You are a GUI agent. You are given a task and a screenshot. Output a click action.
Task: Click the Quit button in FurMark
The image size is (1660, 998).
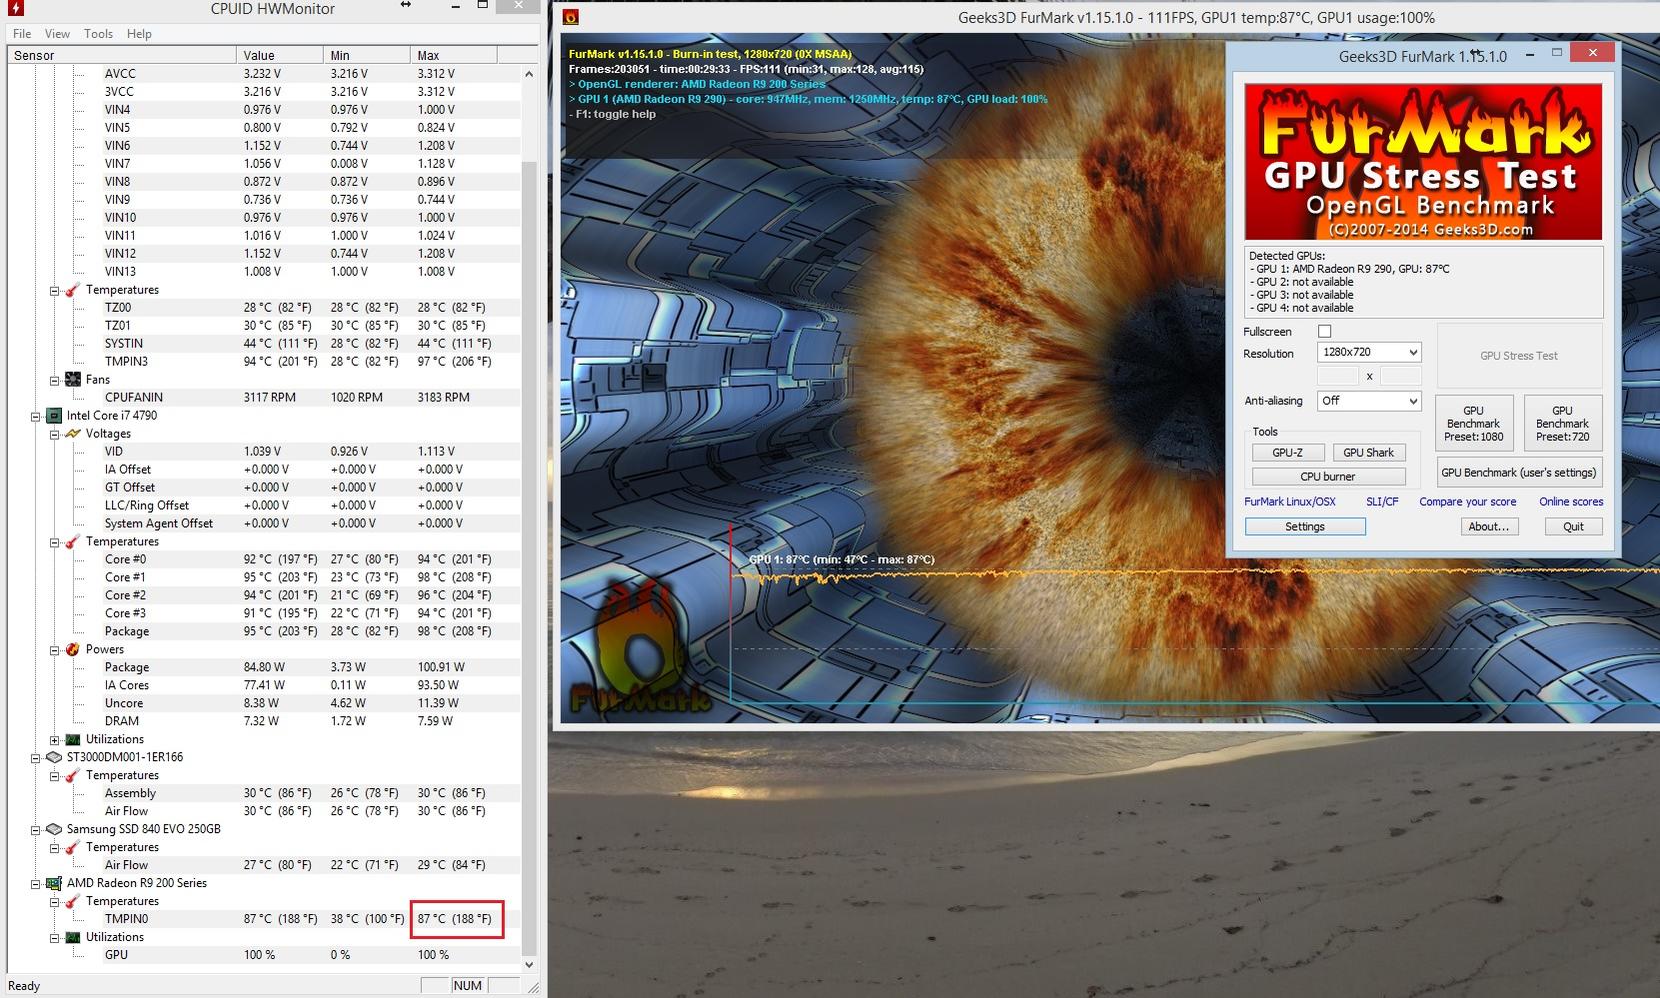[x=1573, y=527]
